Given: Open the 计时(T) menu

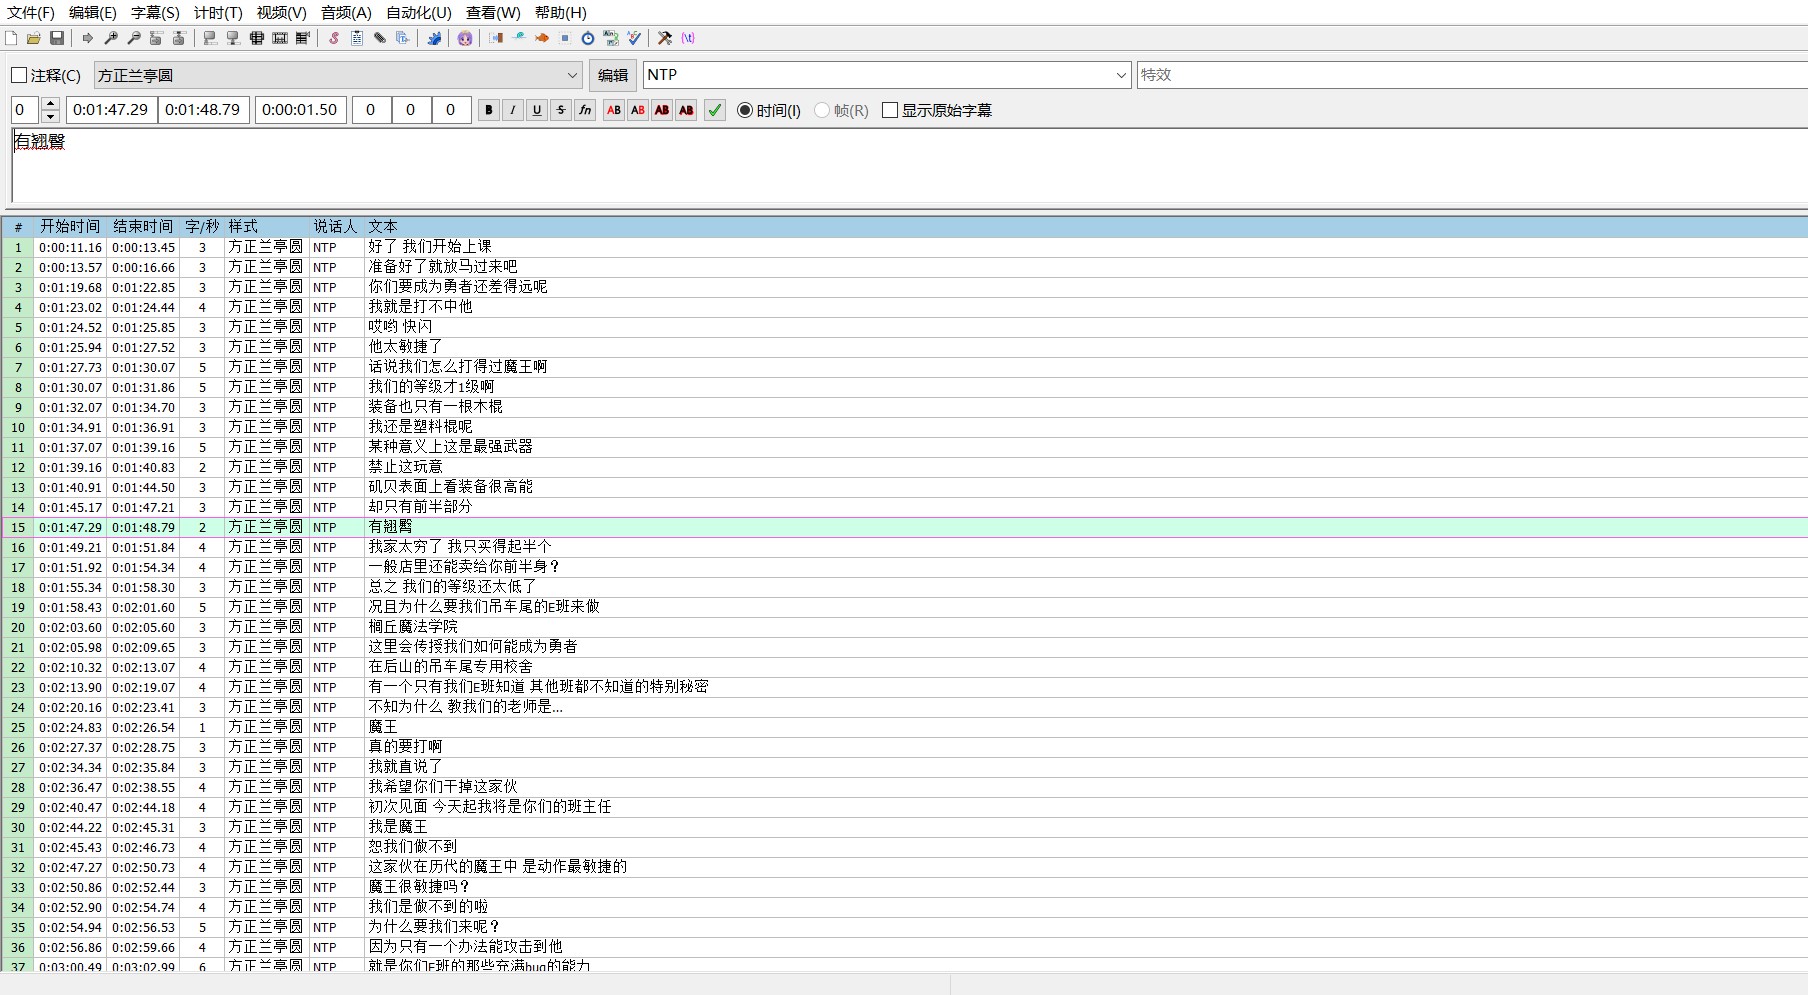Looking at the screenshot, I should coord(218,13).
